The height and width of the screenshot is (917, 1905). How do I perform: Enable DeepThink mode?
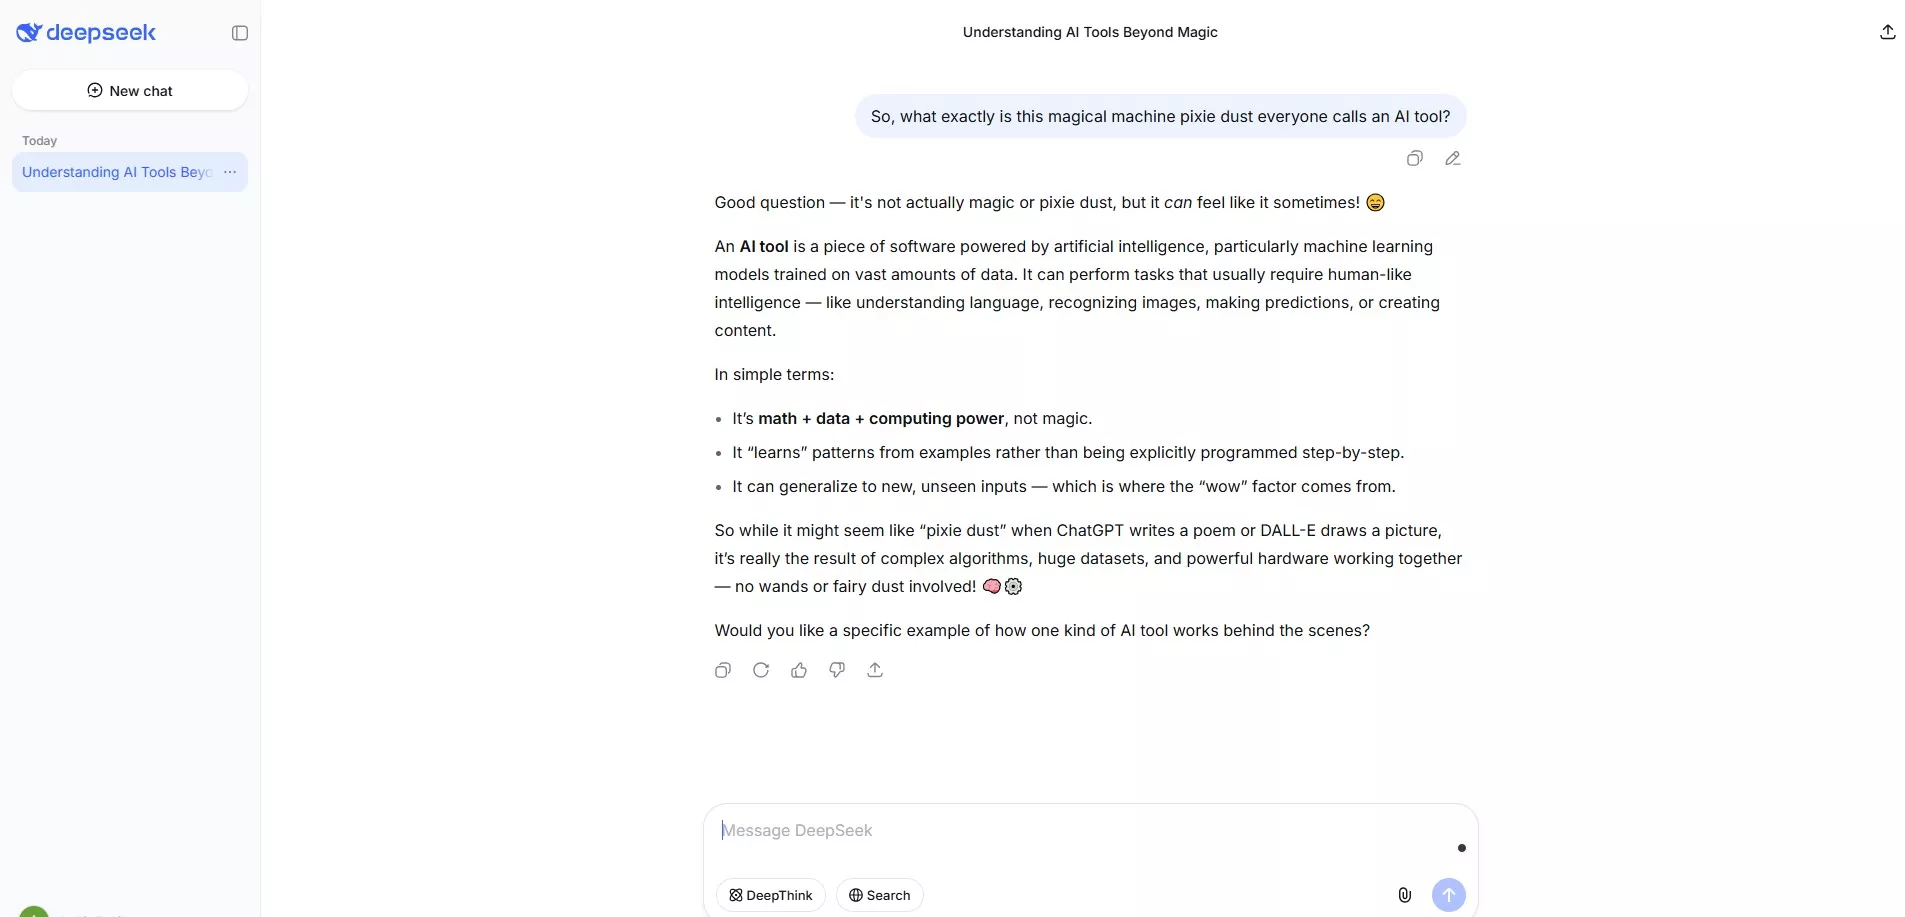(x=771, y=895)
